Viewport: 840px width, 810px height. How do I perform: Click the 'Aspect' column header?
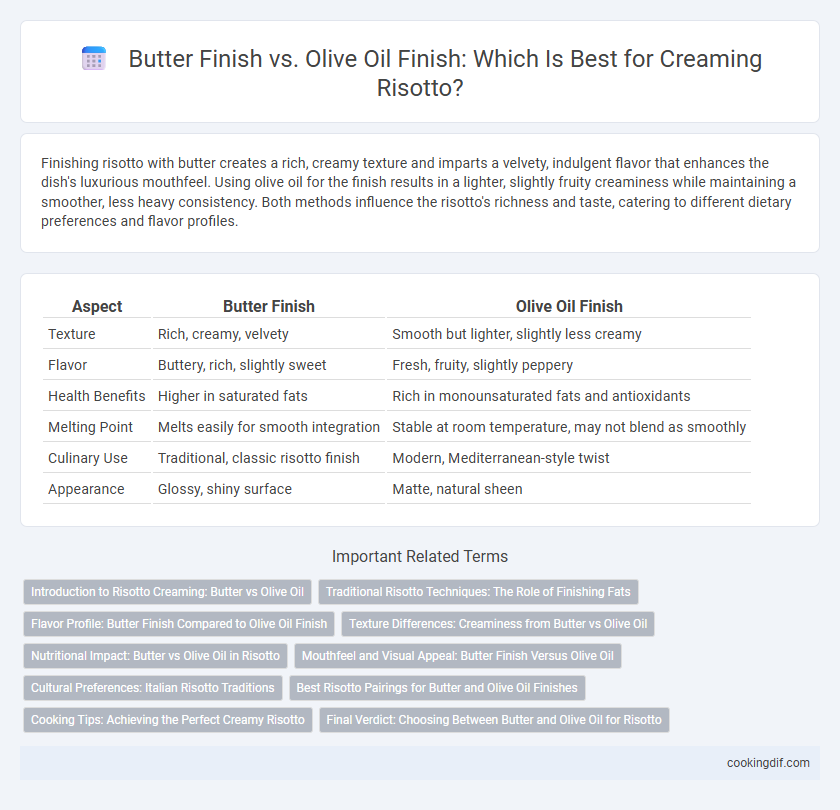(97, 306)
